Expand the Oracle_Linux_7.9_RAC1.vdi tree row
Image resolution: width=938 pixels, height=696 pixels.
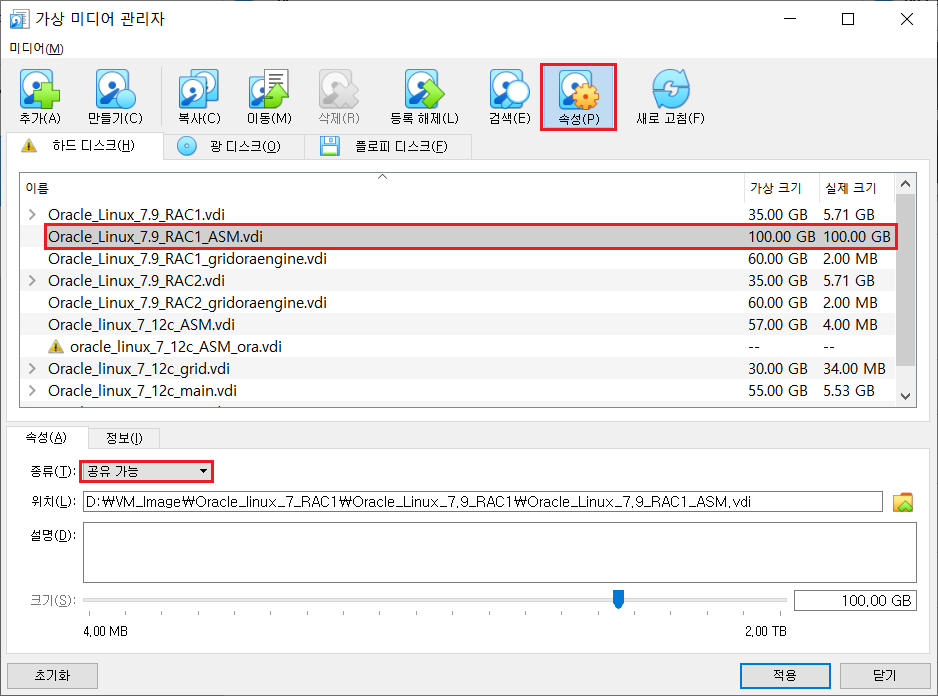[32, 214]
